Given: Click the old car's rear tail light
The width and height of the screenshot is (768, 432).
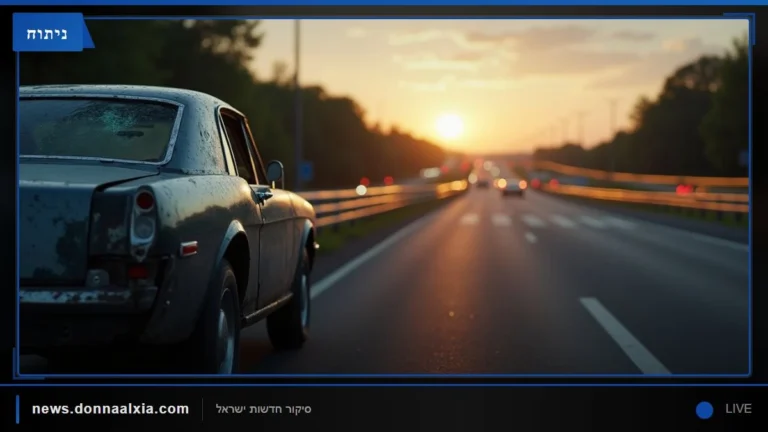Looking at the screenshot, I should coord(144,223).
